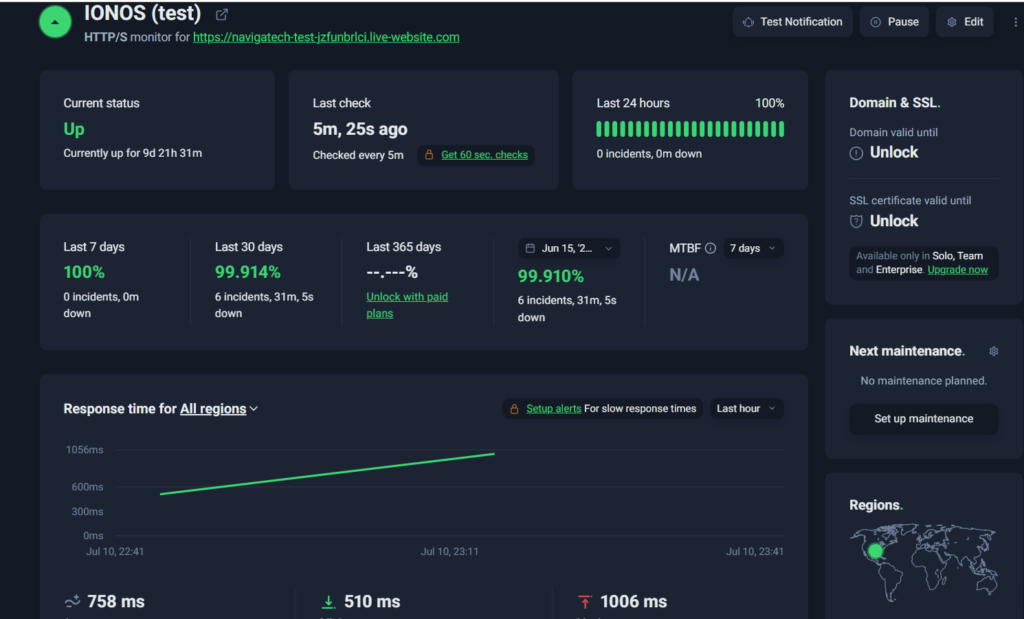The width and height of the screenshot is (1024, 619).
Task: Click Set up maintenance button
Action: click(x=923, y=419)
